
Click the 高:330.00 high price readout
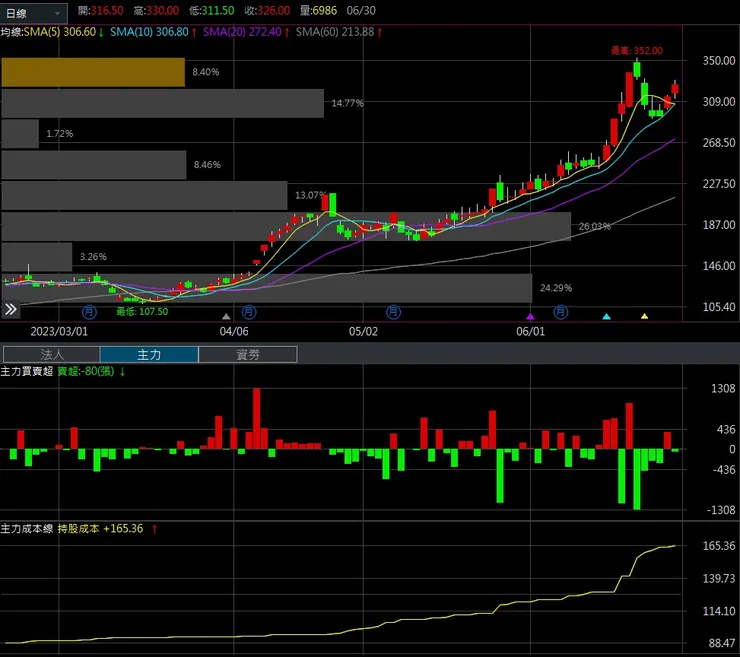point(156,10)
